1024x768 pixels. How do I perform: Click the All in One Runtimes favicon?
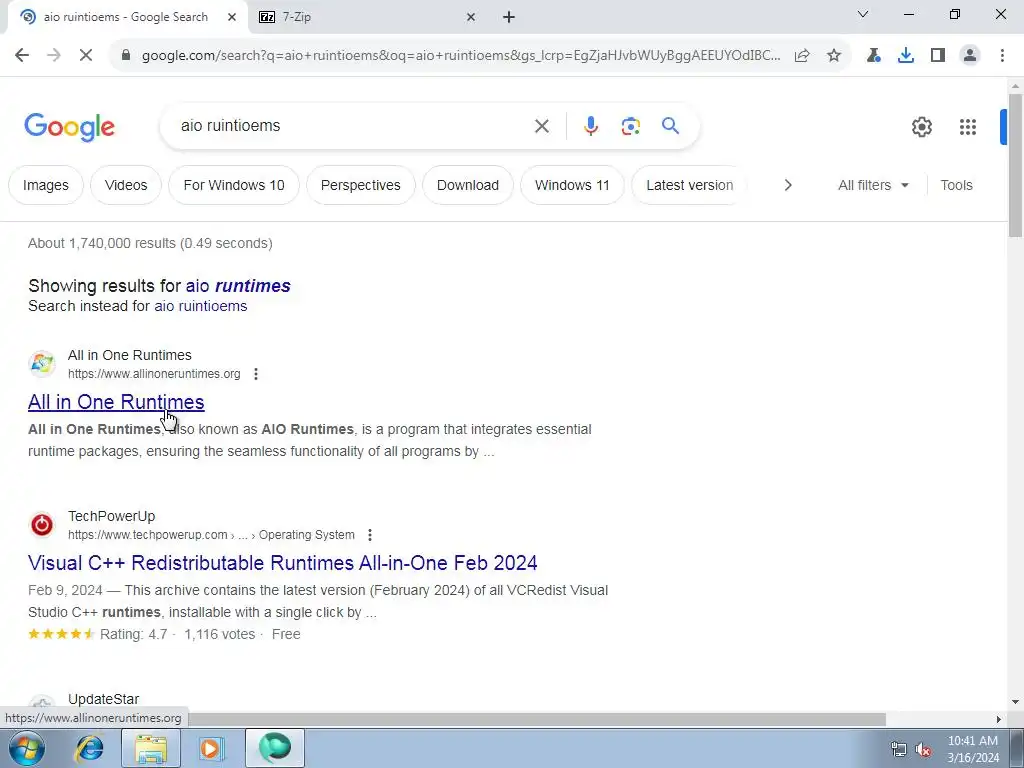pyautogui.click(x=42, y=364)
